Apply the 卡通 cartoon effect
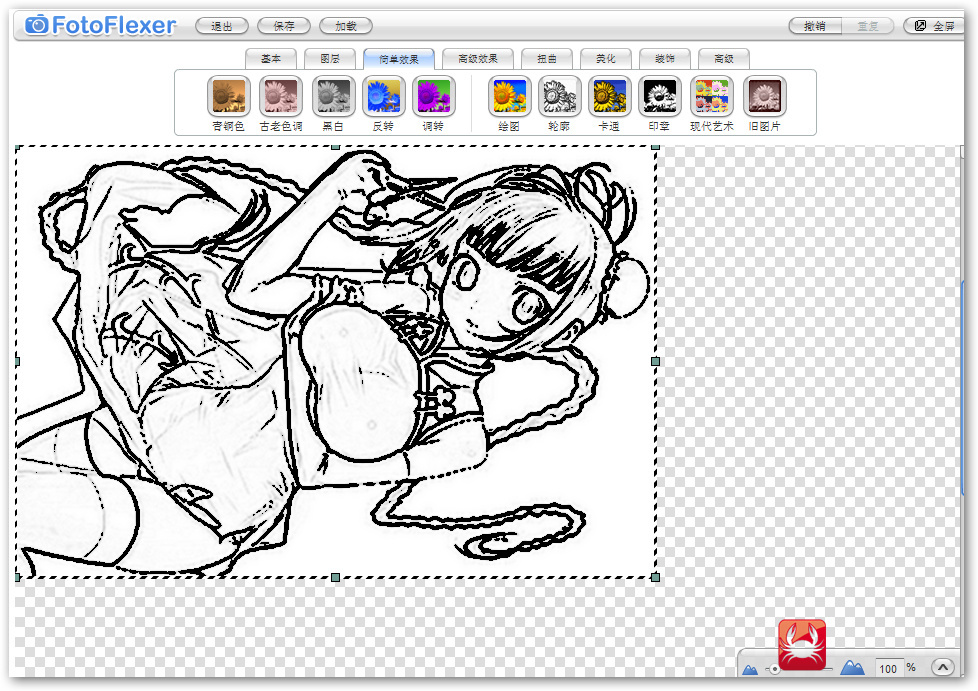Screen dimensions: 978x691 click(x=609, y=96)
